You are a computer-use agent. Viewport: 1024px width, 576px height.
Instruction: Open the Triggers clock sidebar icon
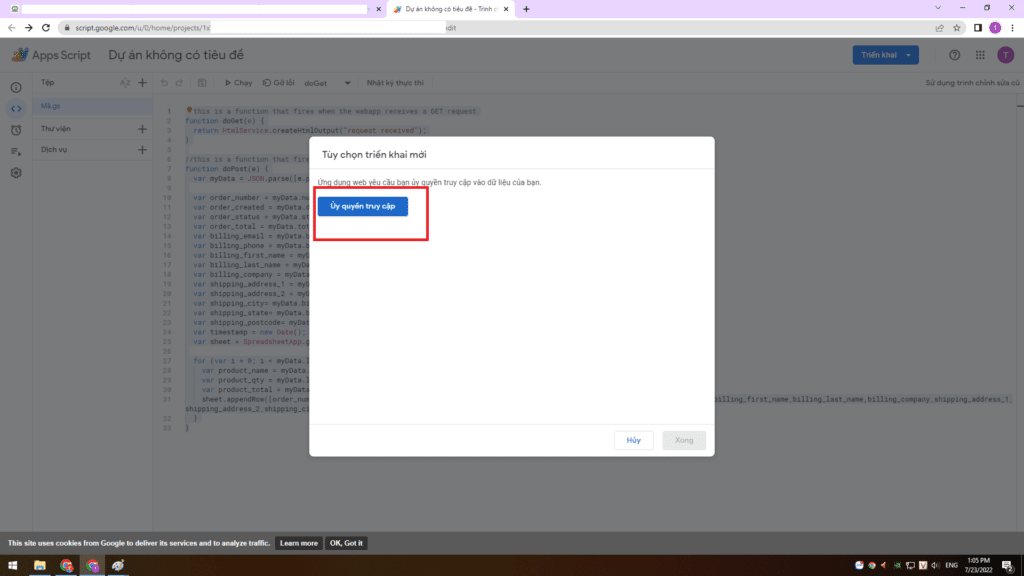[16, 130]
